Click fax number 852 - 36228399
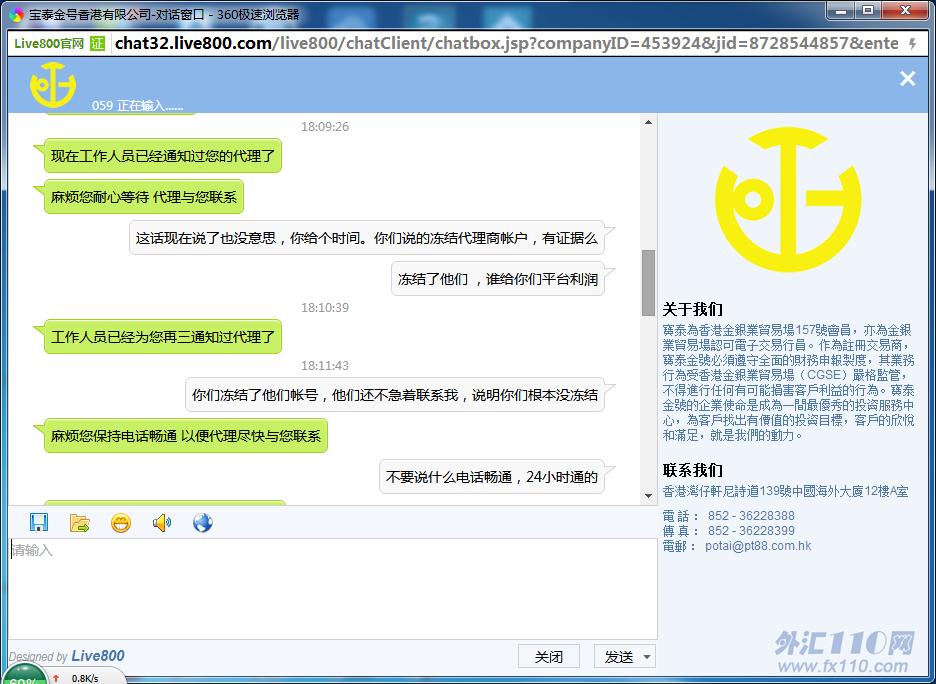Image resolution: width=936 pixels, height=684 pixels. pyautogui.click(x=751, y=531)
